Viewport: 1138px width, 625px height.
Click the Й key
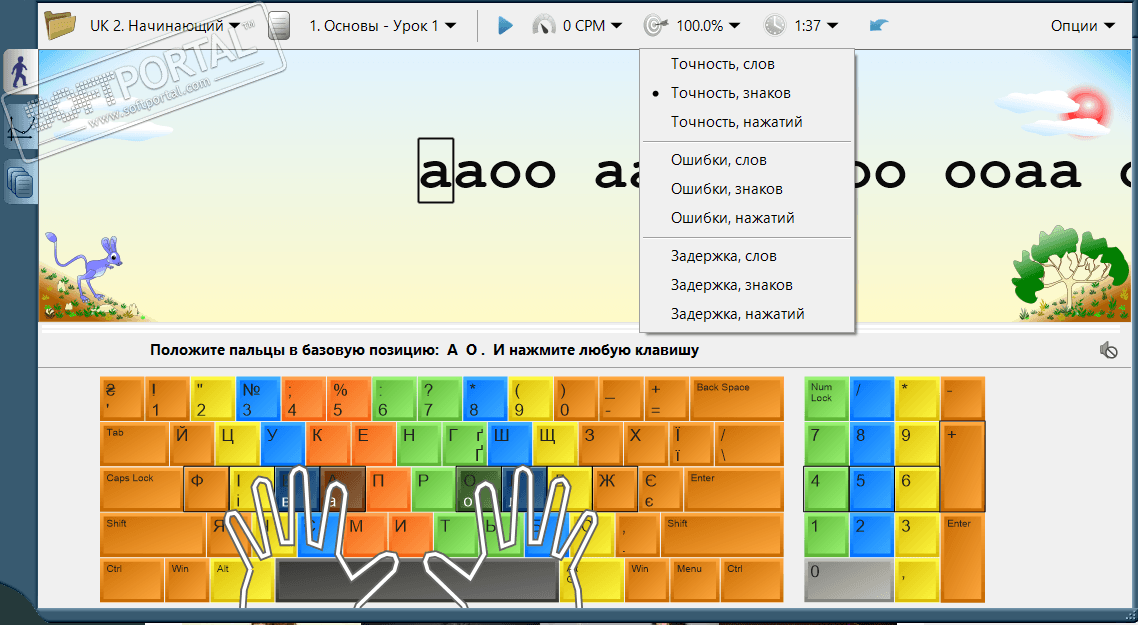tap(192, 444)
